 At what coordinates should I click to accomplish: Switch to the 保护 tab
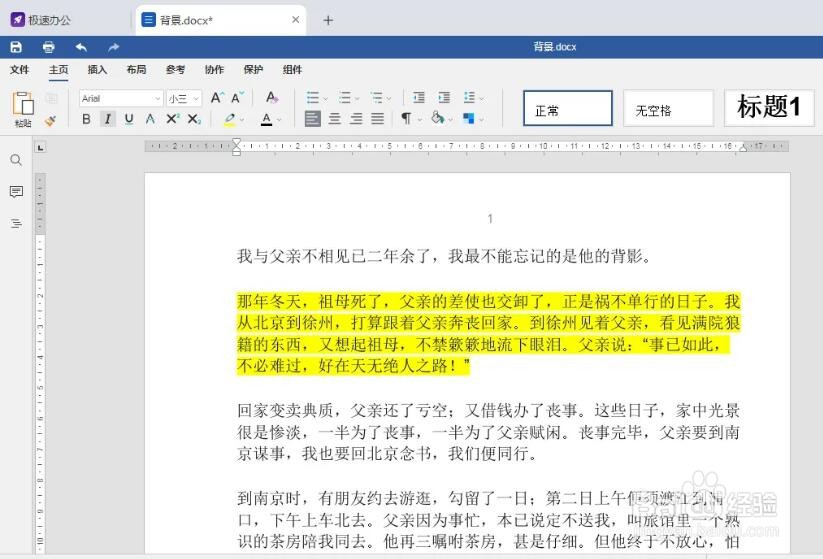253,69
